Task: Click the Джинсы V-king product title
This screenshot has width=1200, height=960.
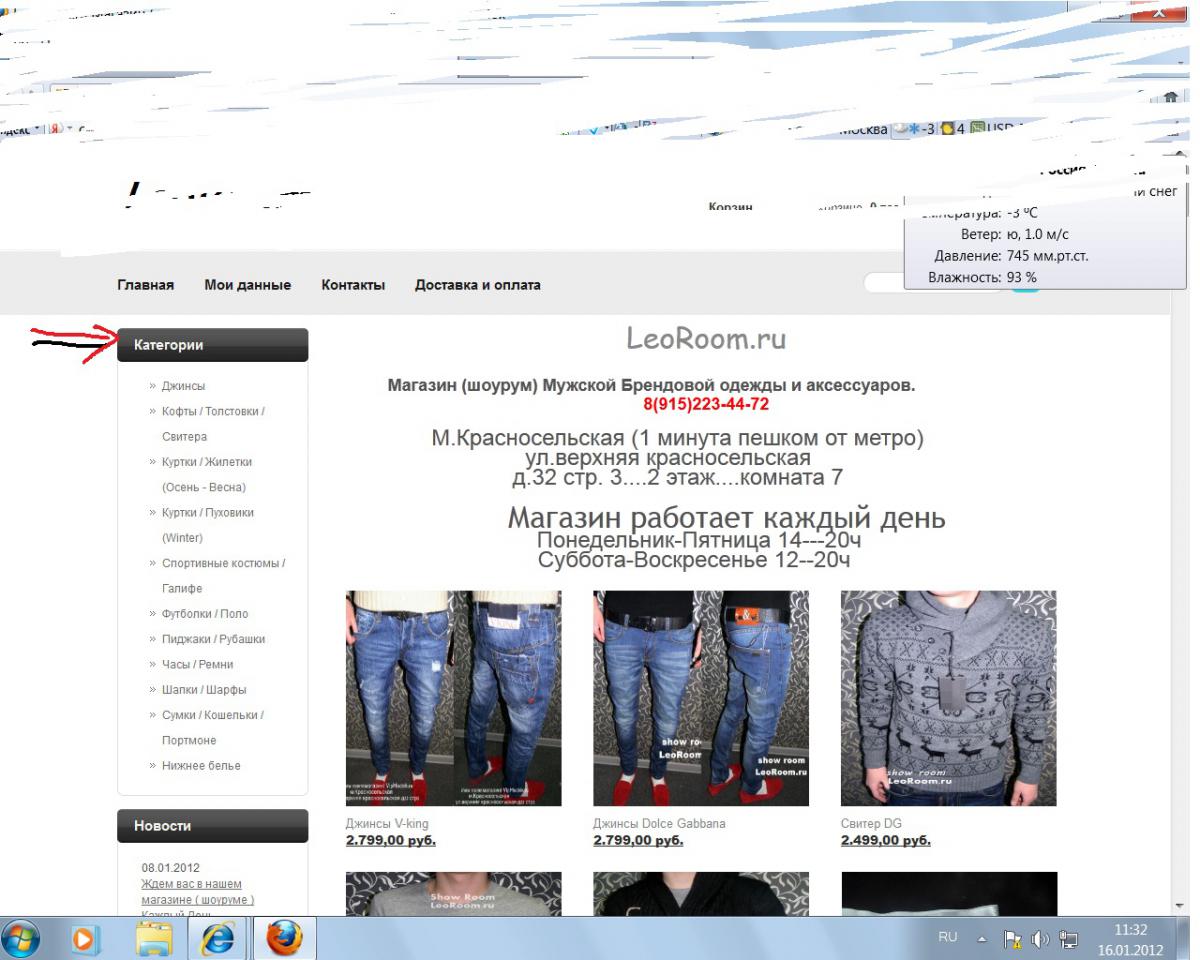Action: (386, 824)
